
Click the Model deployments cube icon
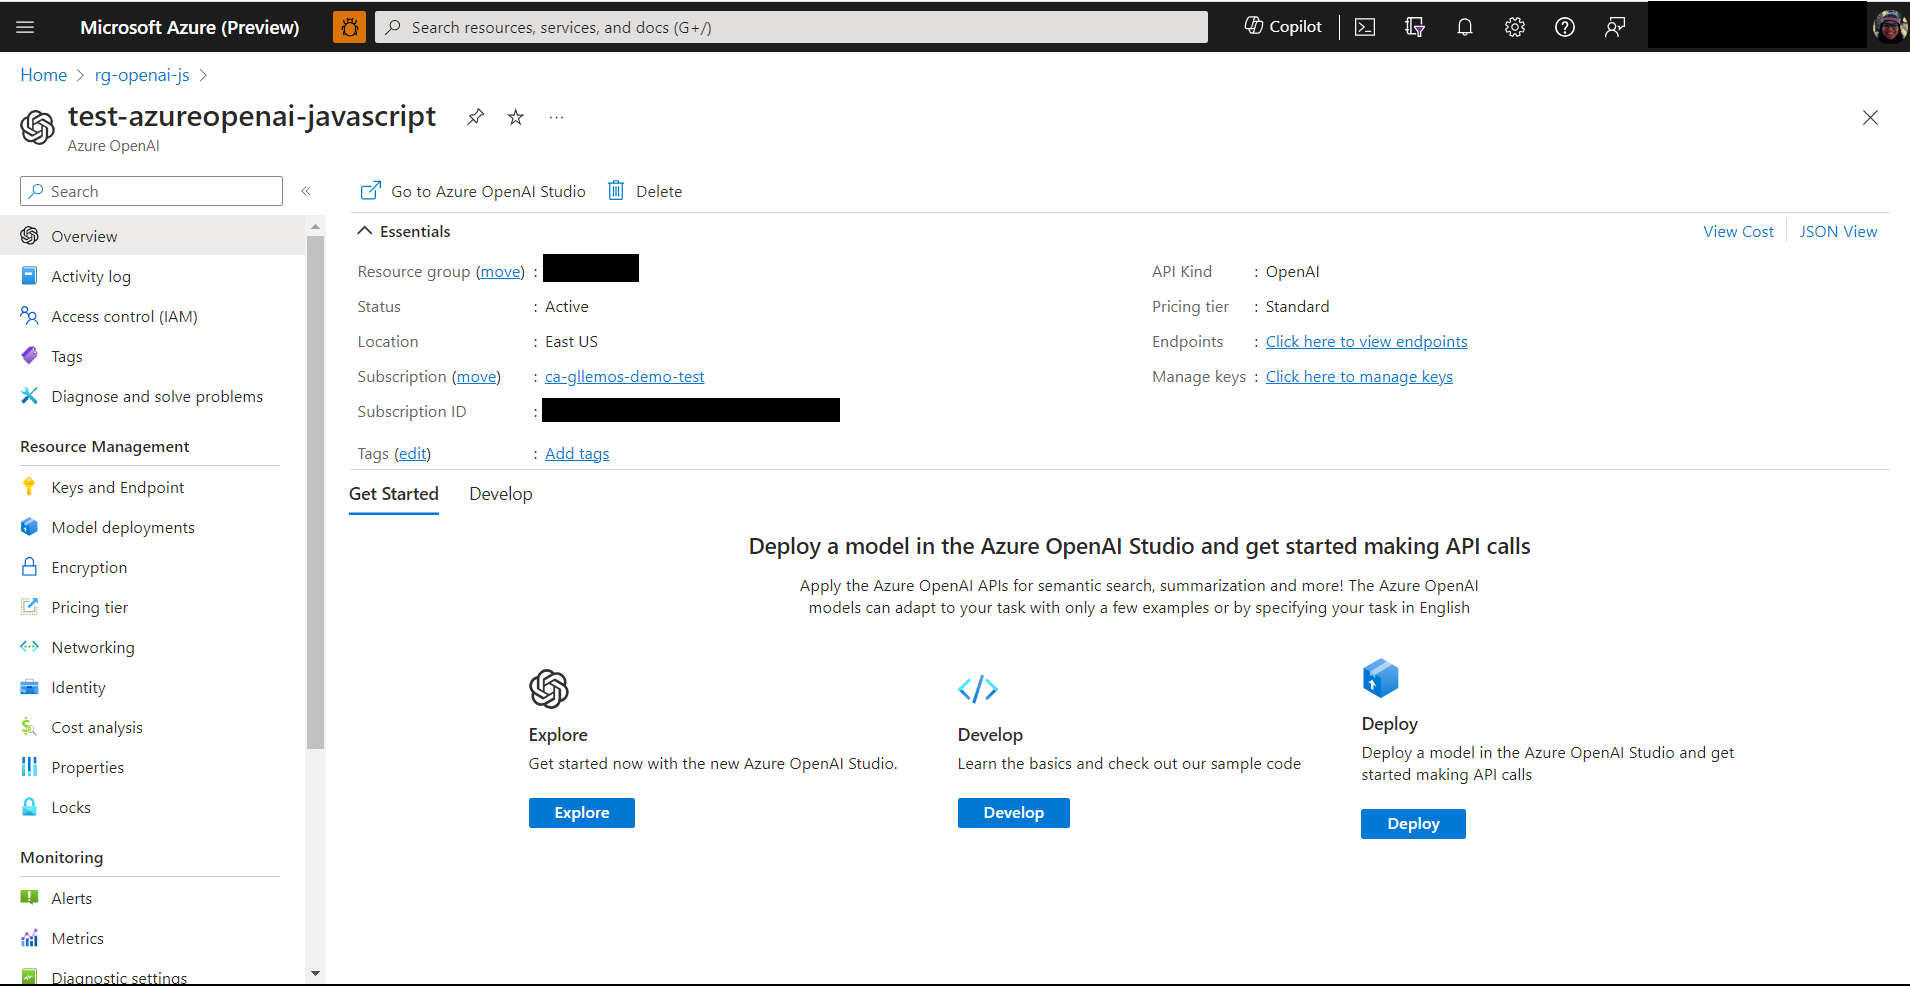click(29, 527)
